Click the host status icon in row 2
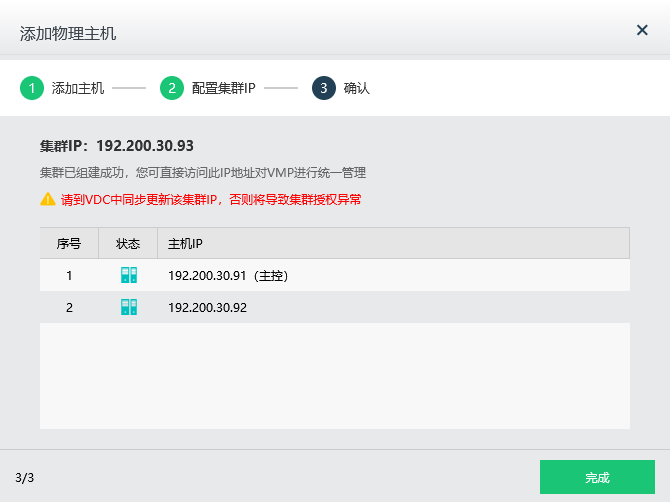 128,307
